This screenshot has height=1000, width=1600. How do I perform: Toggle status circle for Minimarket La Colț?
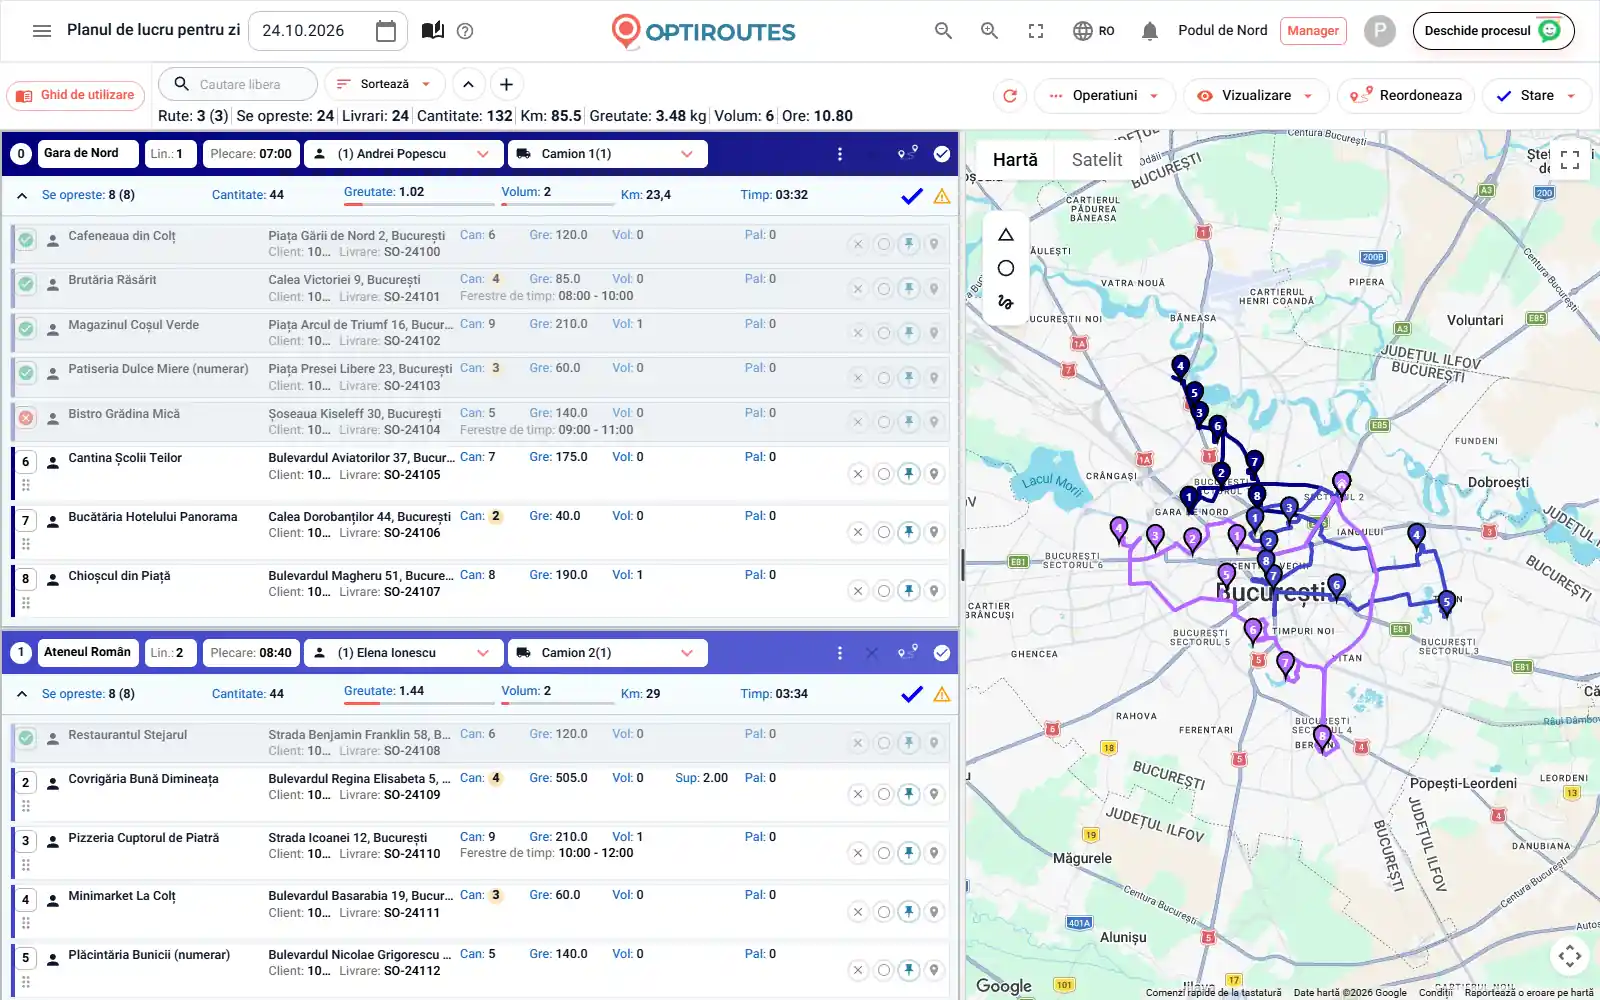884,912
